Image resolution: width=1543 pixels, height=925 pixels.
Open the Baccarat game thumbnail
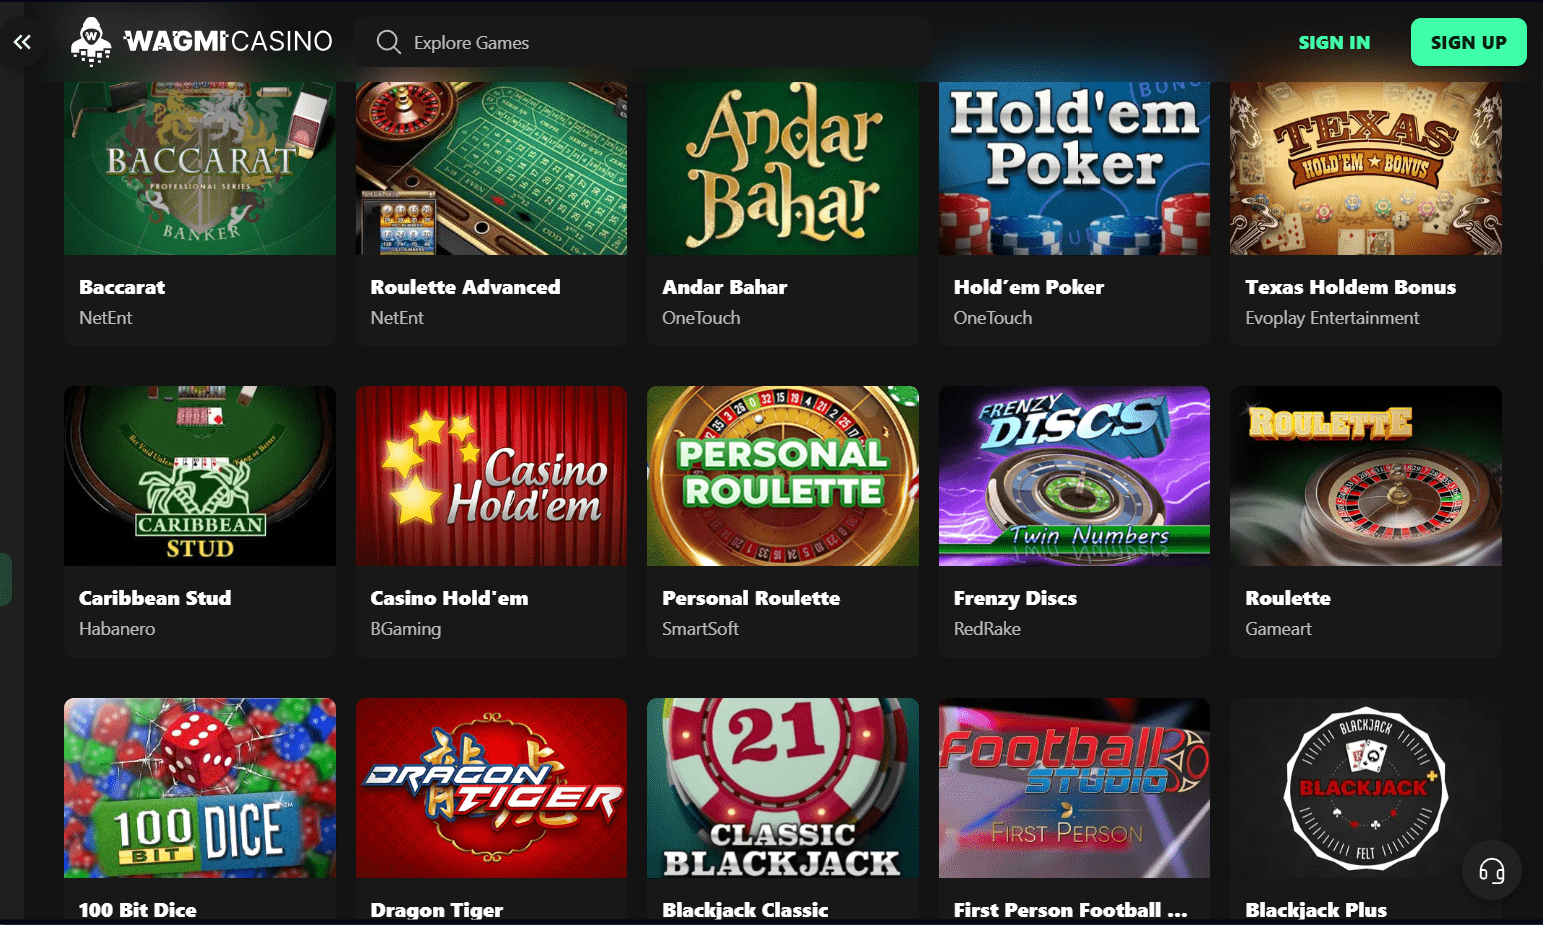[x=200, y=168]
